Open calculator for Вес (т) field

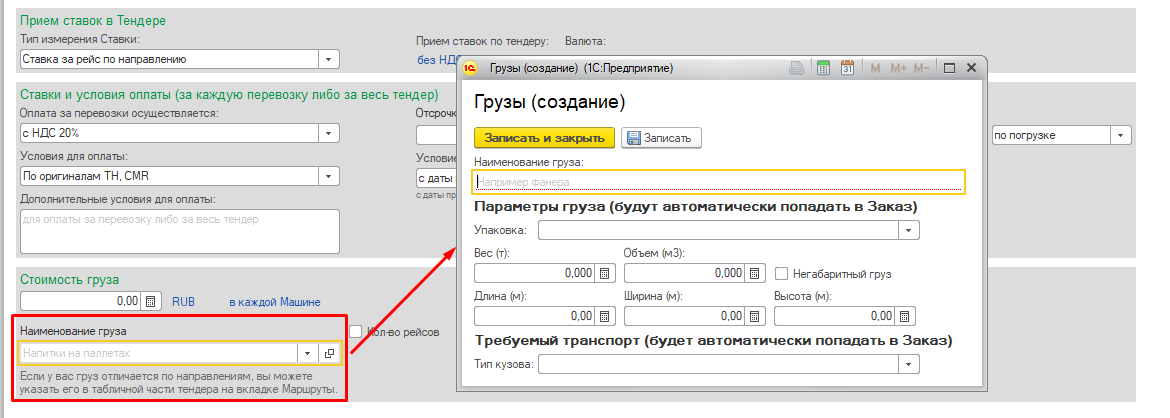tap(605, 273)
